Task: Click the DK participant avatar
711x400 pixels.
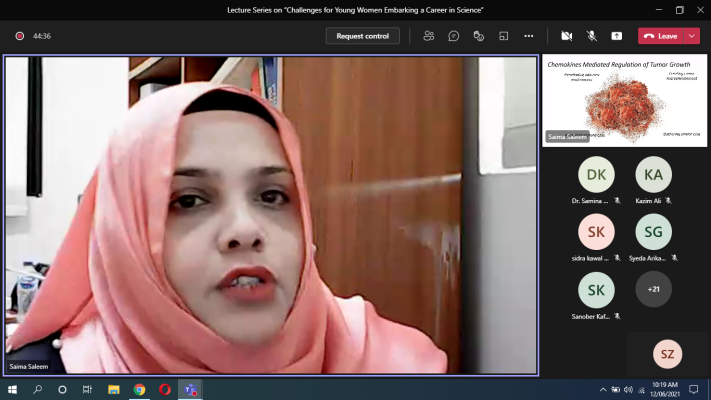Action: (x=596, y=175)
